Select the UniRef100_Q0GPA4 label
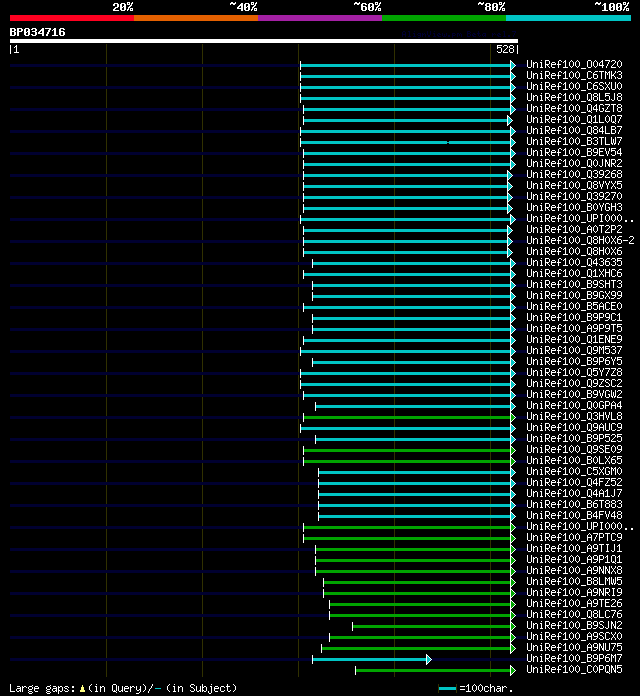 (574, 406)
